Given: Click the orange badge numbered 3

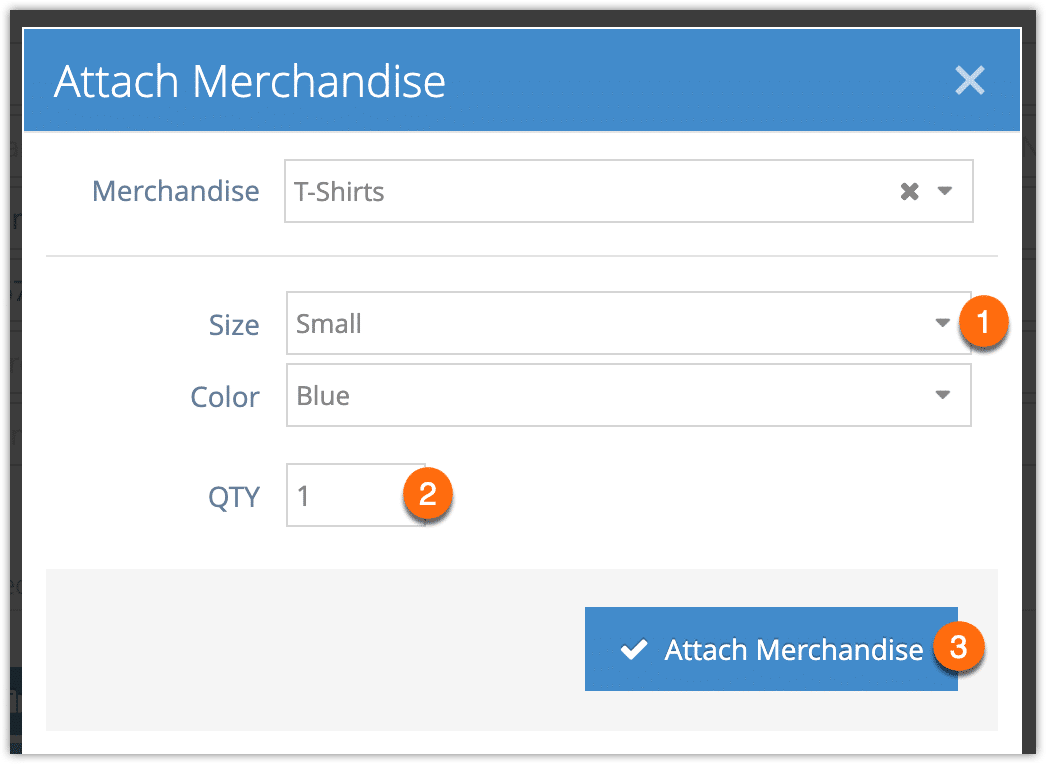Looking at the screenshot, I should pyautogui.click(x=959, y=647).
